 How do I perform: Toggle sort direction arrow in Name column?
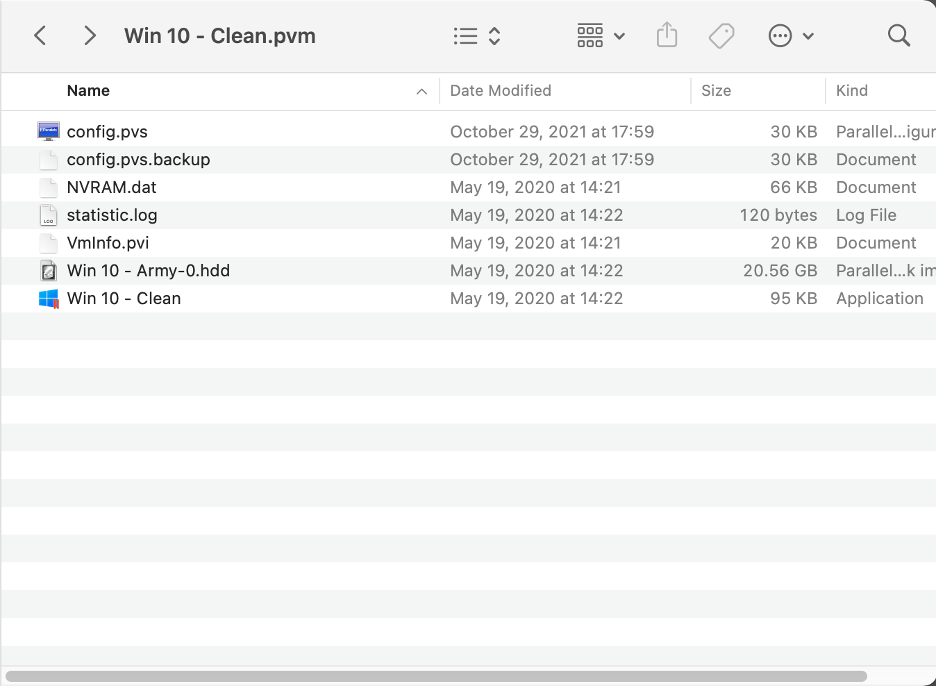(421, 91)
